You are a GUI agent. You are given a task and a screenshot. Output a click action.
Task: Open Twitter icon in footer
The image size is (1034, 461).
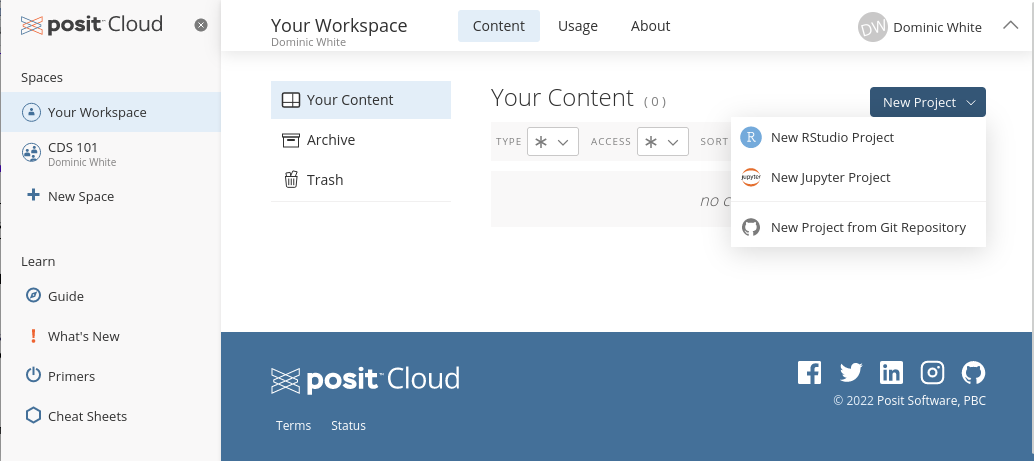851,373
